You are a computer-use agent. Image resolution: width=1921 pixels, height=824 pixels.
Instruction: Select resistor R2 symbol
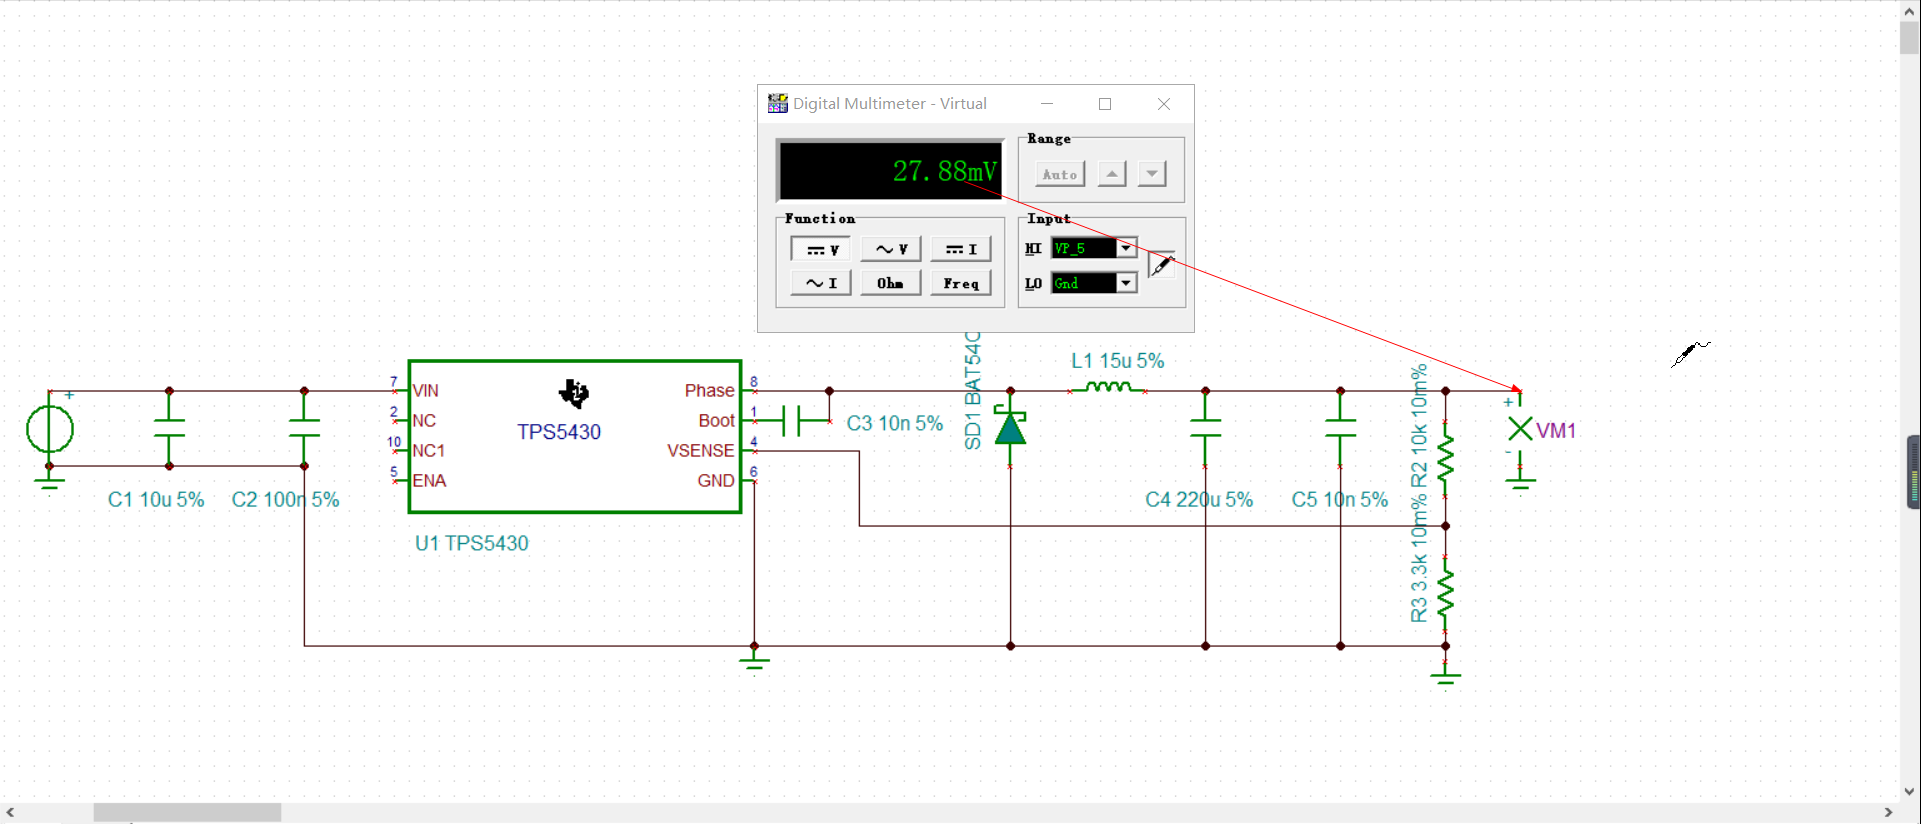coord(1445,458)
